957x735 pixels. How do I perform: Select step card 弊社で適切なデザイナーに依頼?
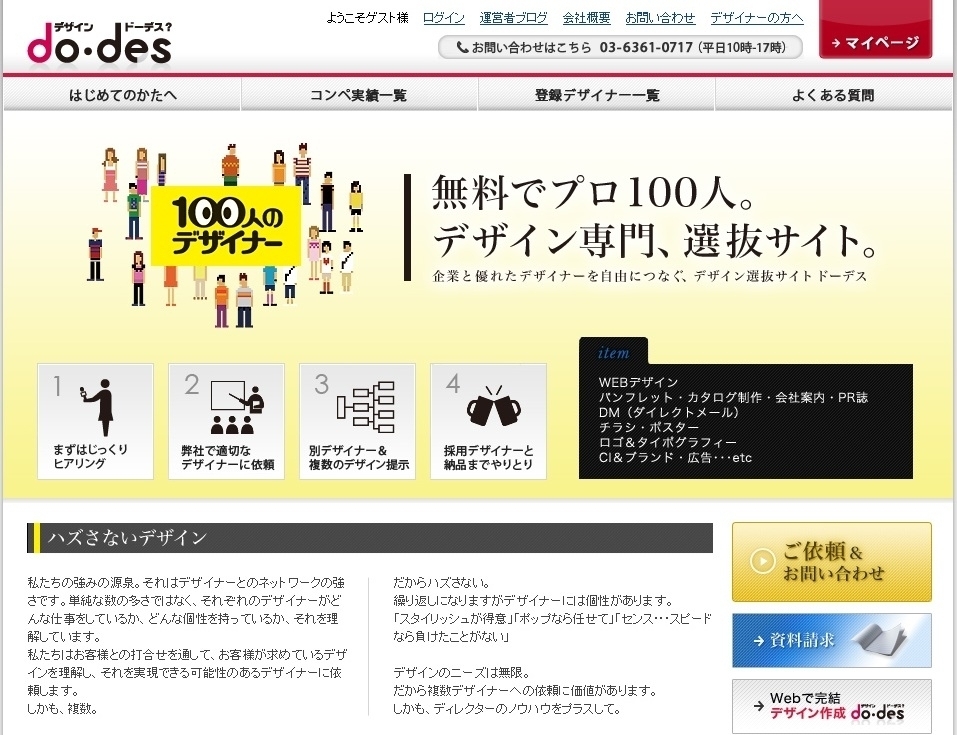coord(226,421)
